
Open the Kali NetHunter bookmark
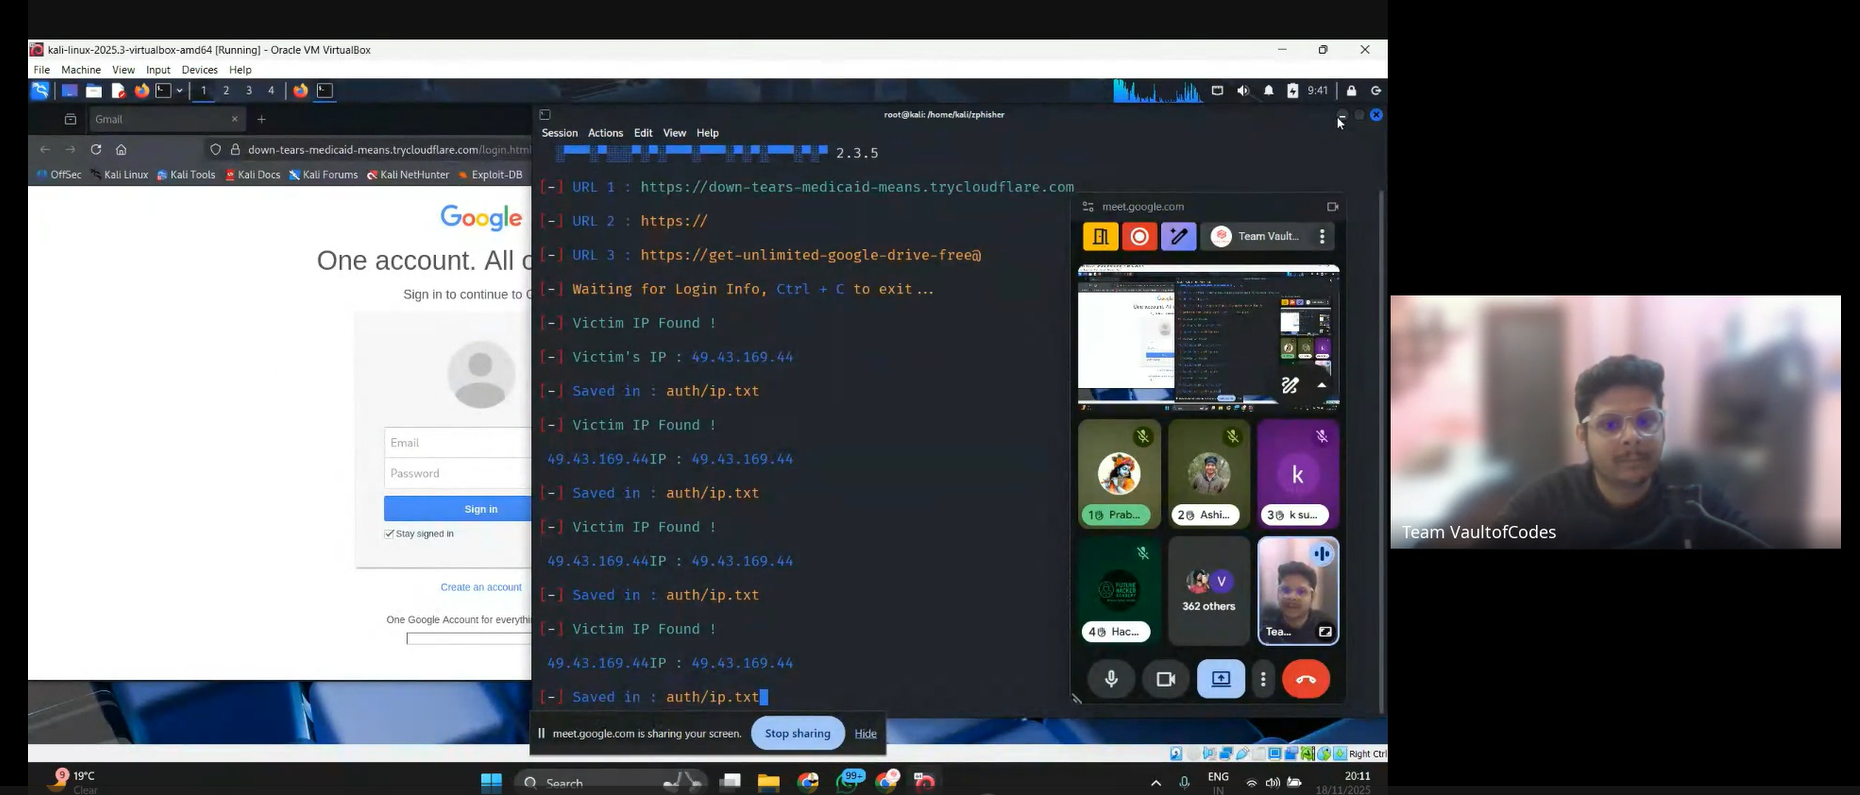click(x=408, y=175)
